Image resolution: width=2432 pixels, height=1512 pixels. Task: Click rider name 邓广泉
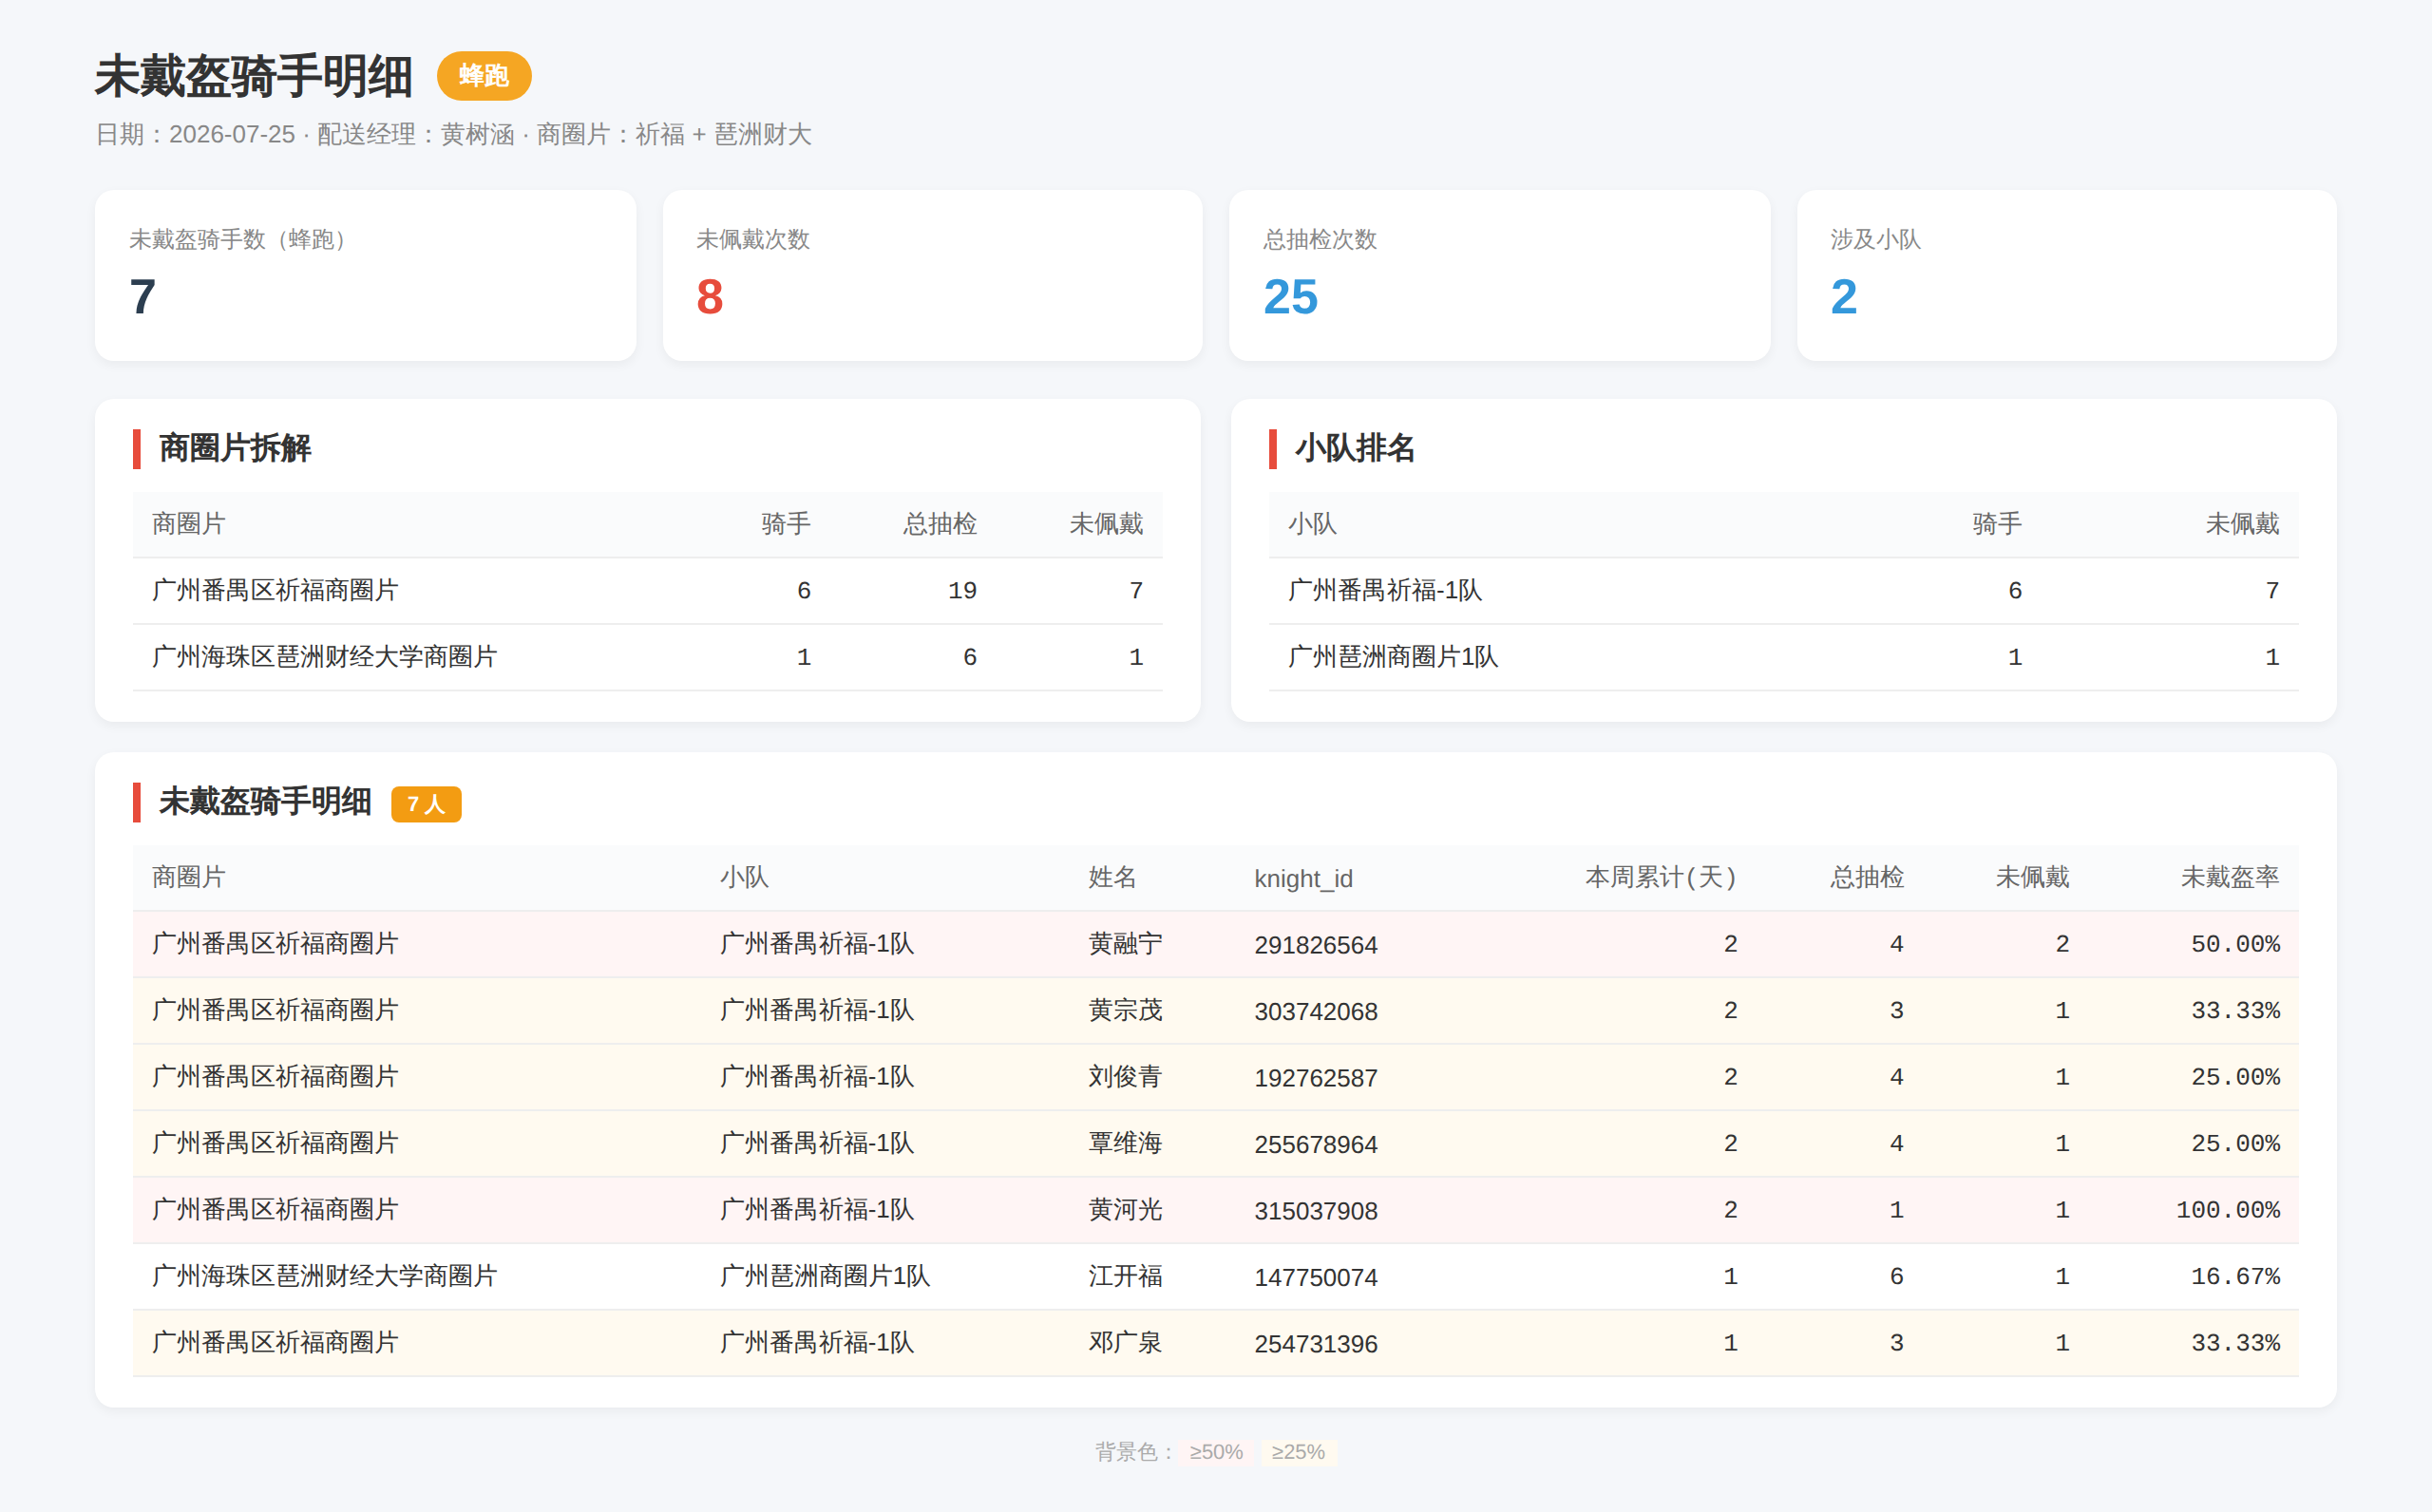[1125, 1343]
